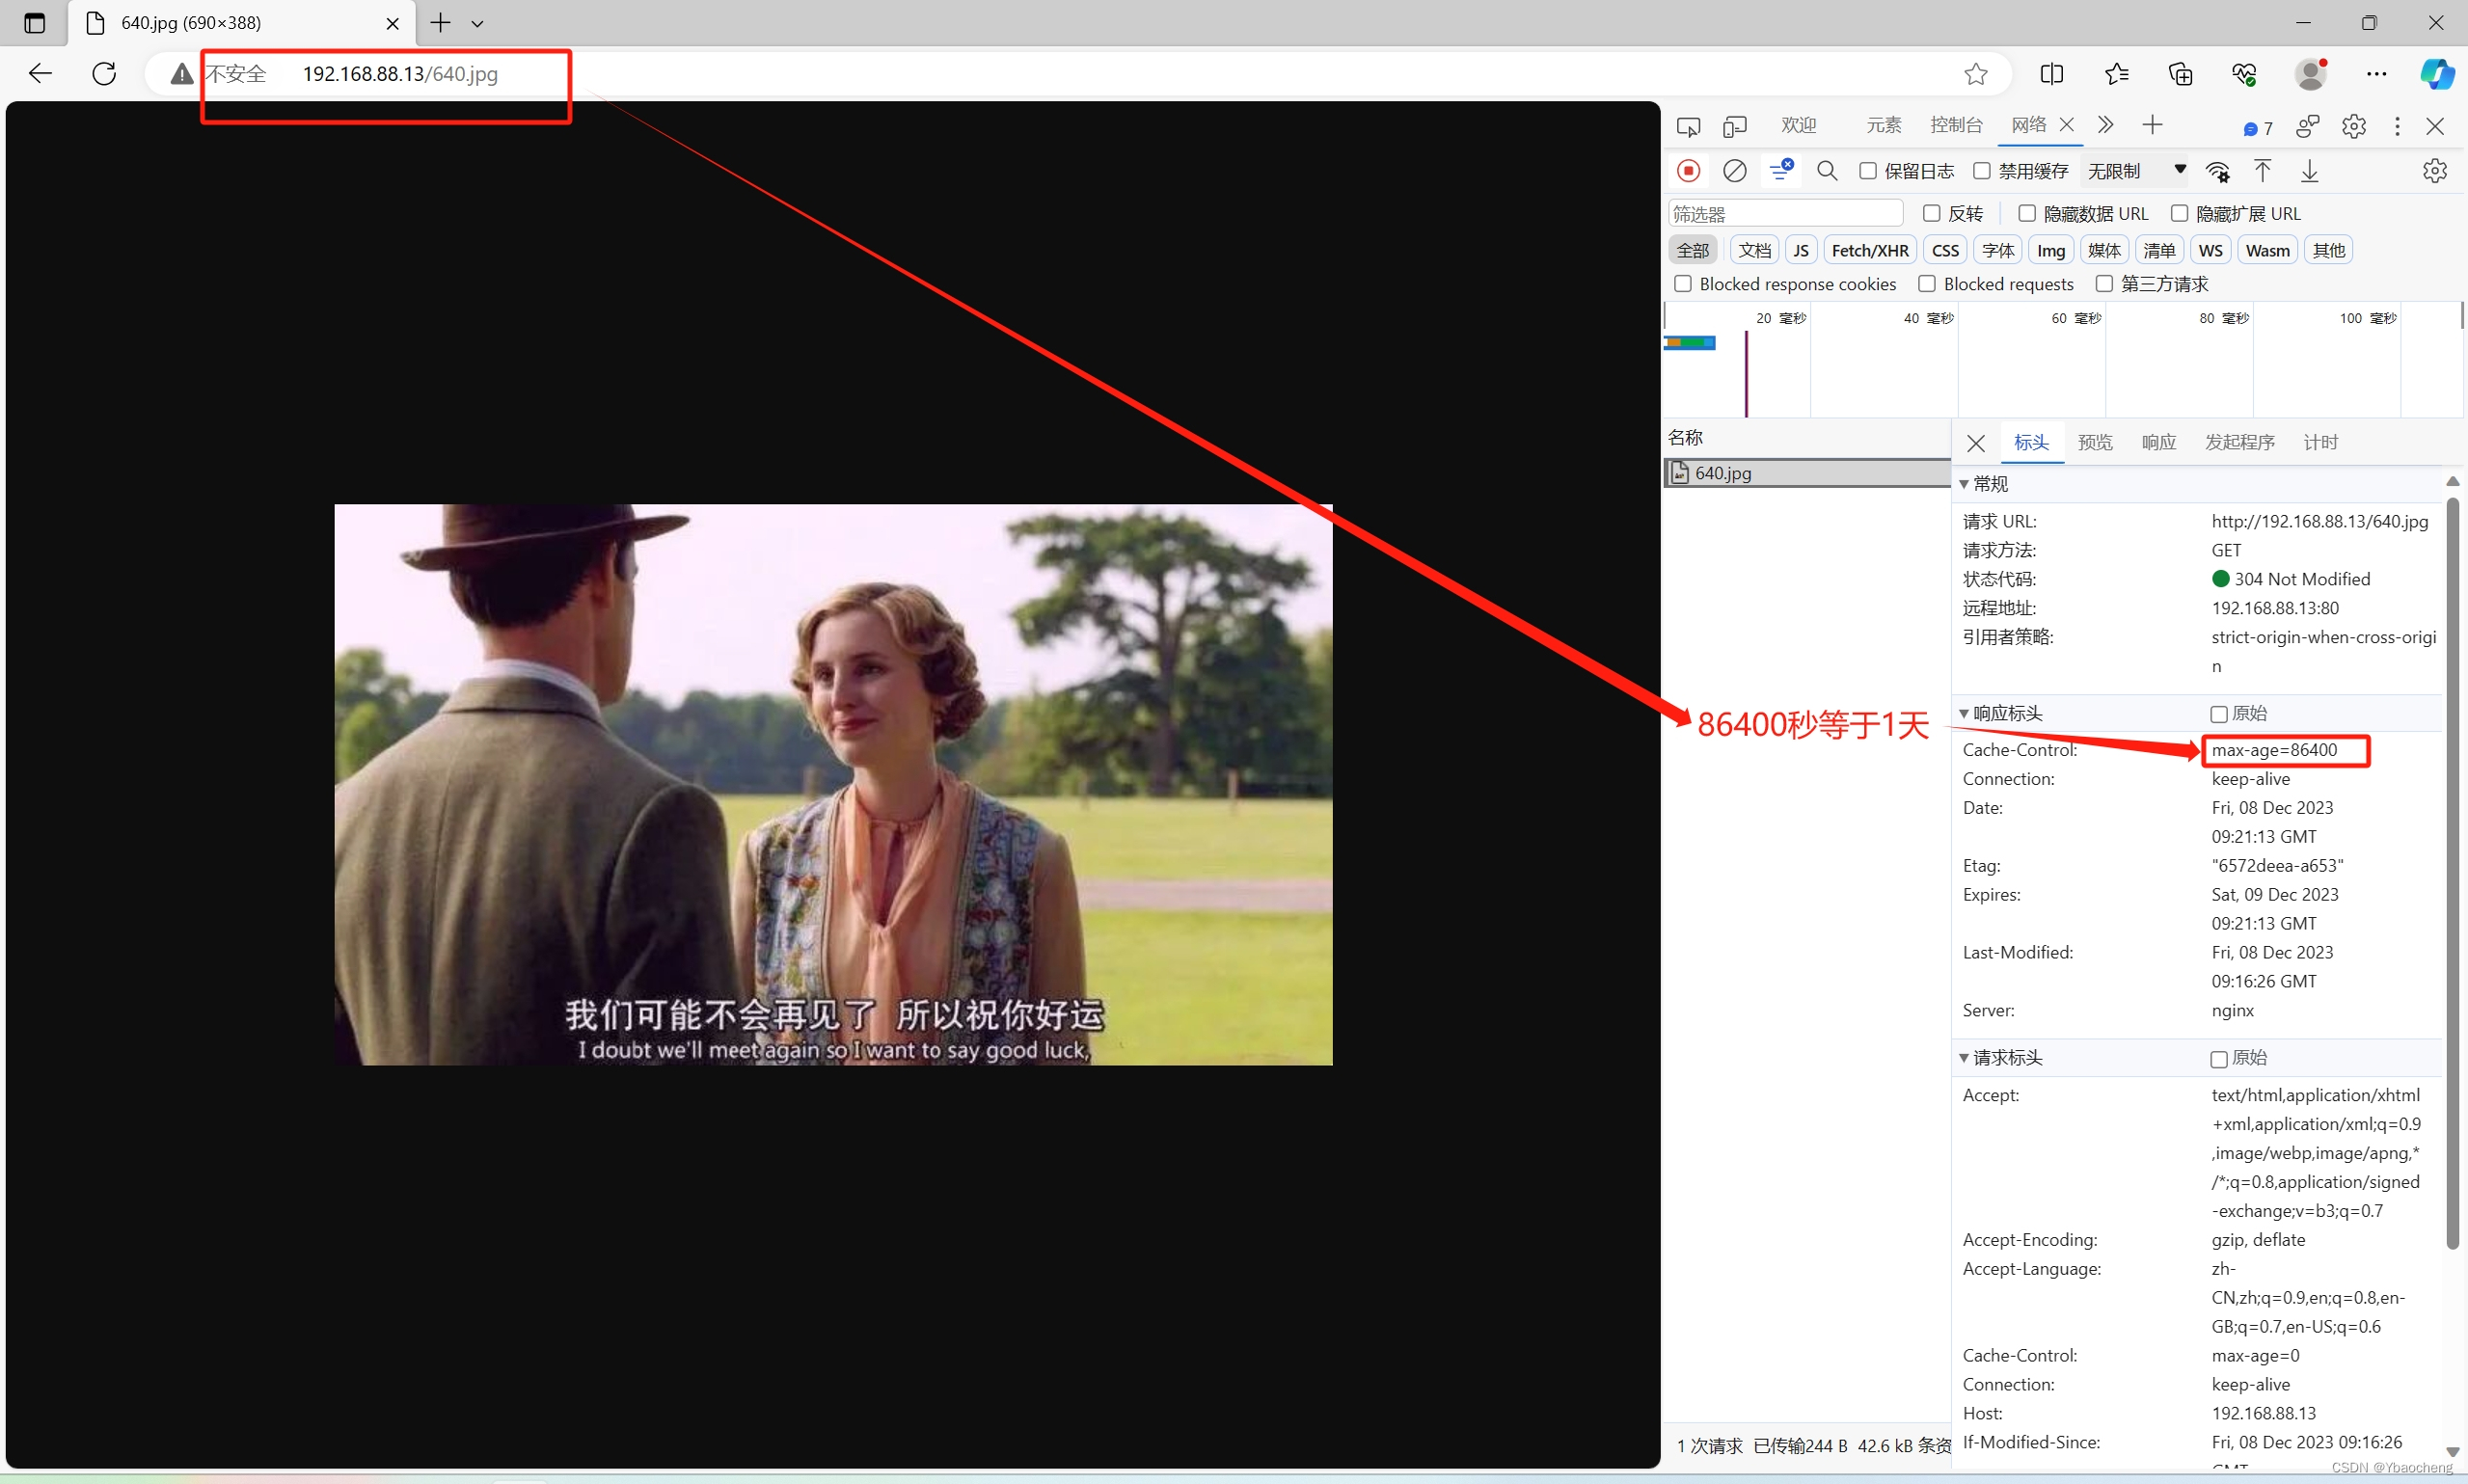Click the export HAR download arrow
The width and height of the screenshot is (2468, 1484).
point(2309,171)
